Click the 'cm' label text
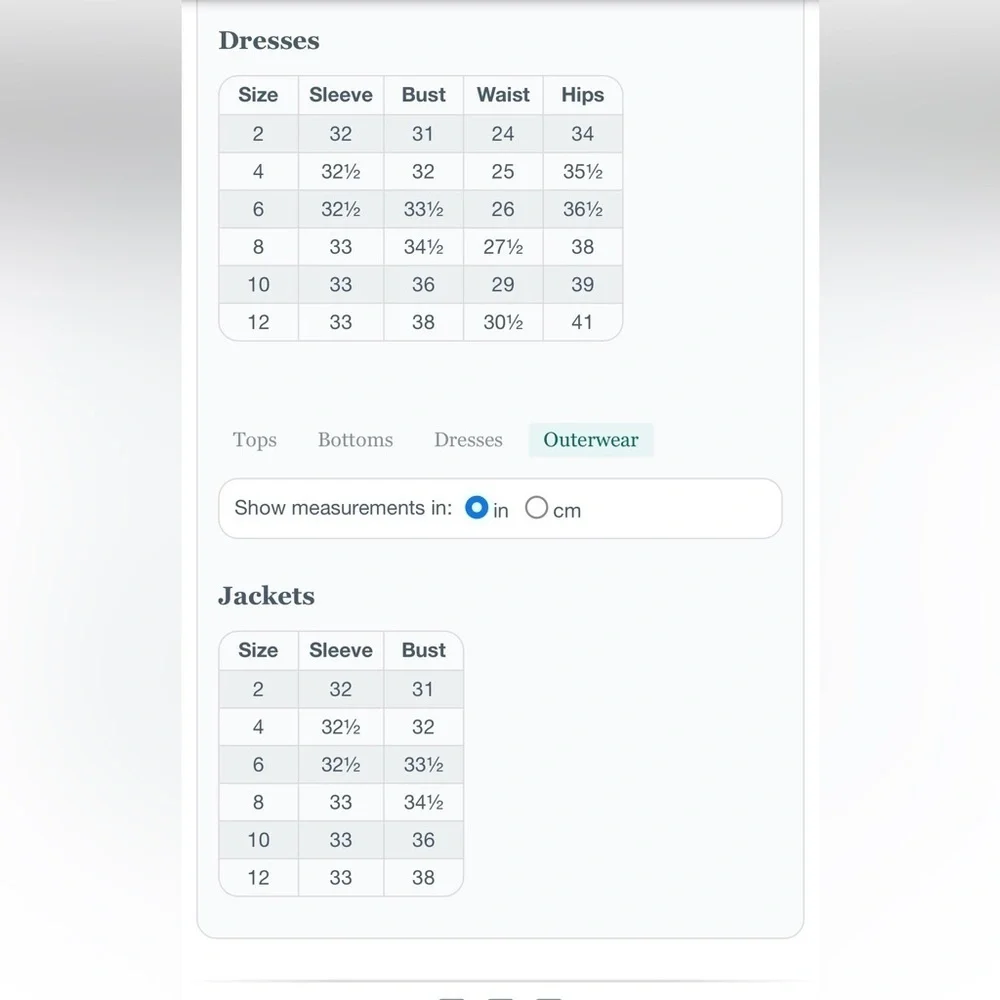The height and width of the screenshot is (1000, 1000). tap(567, 511)
